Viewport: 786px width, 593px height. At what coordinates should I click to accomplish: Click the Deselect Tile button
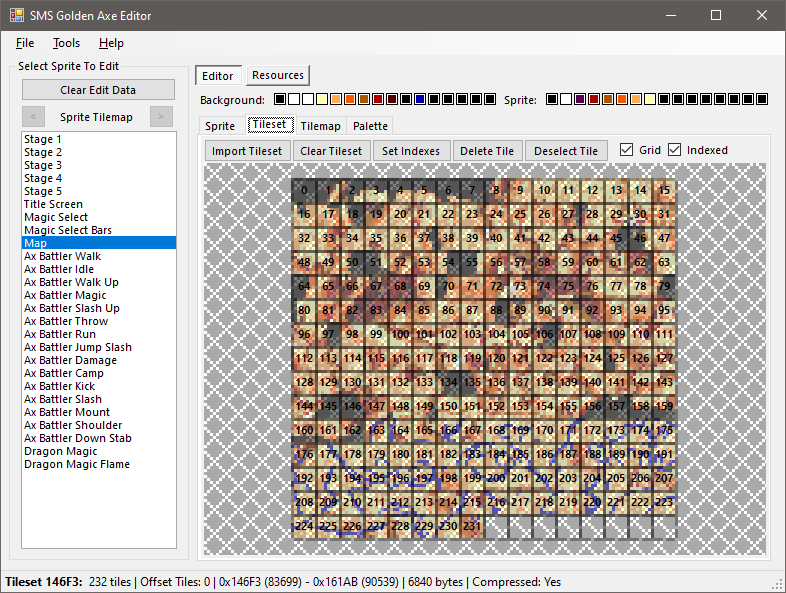[566, 151]
